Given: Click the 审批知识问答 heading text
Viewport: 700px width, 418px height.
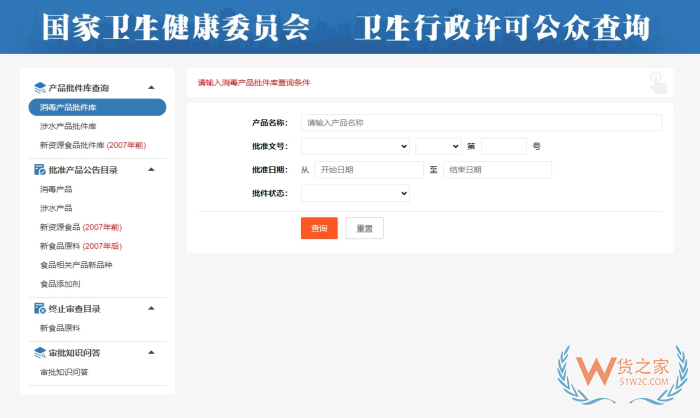Looking at the screenshot, I should pos(75,353).
